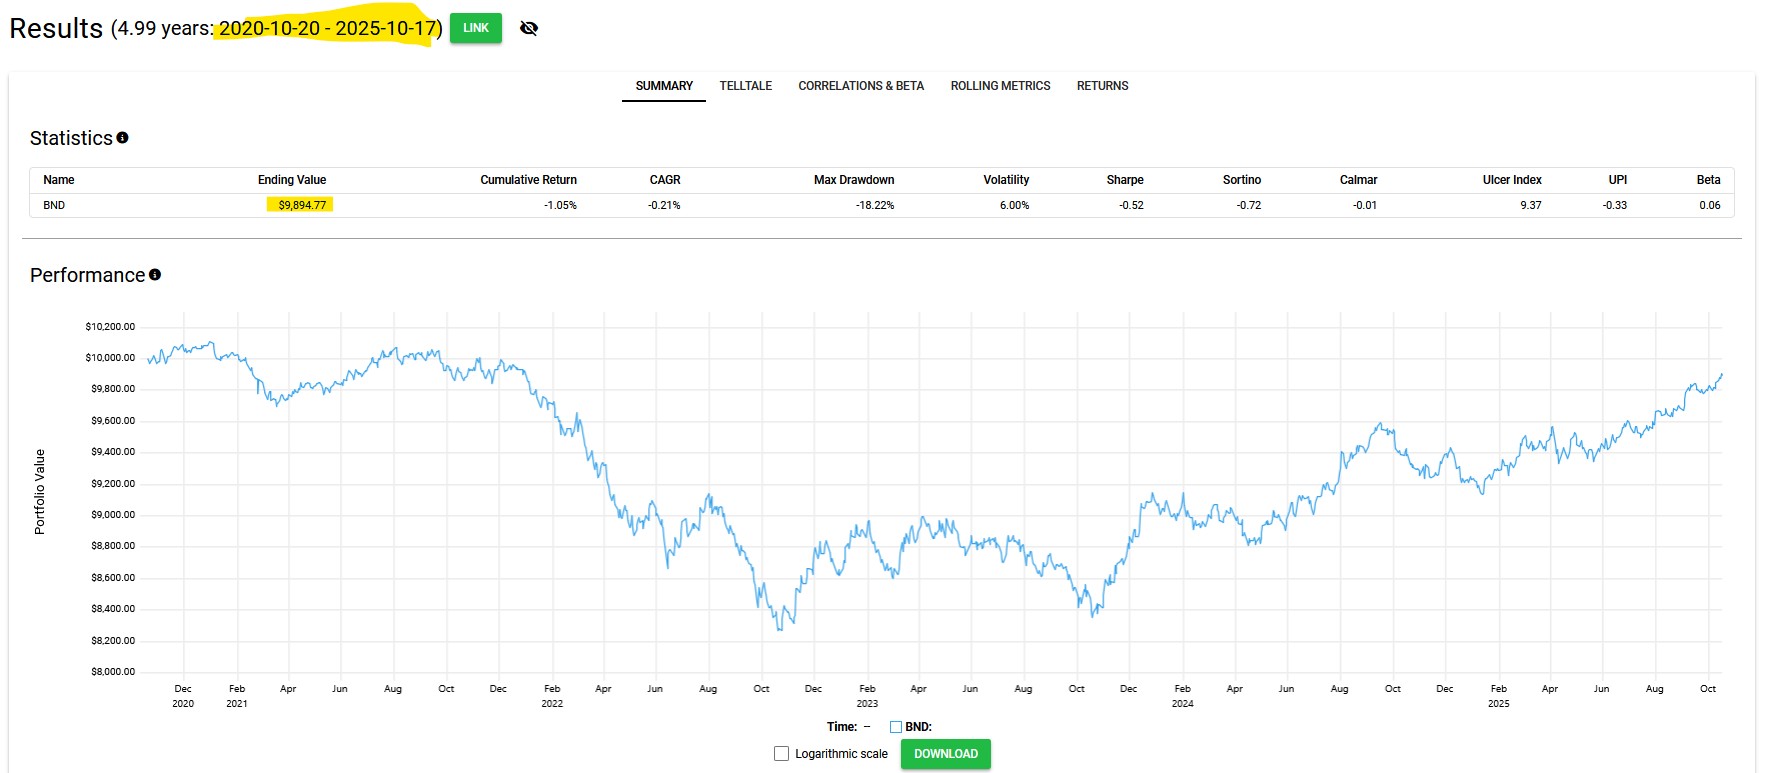
Task: Click the -0.72 Sortino value
Action: (x=1248, y=205)
